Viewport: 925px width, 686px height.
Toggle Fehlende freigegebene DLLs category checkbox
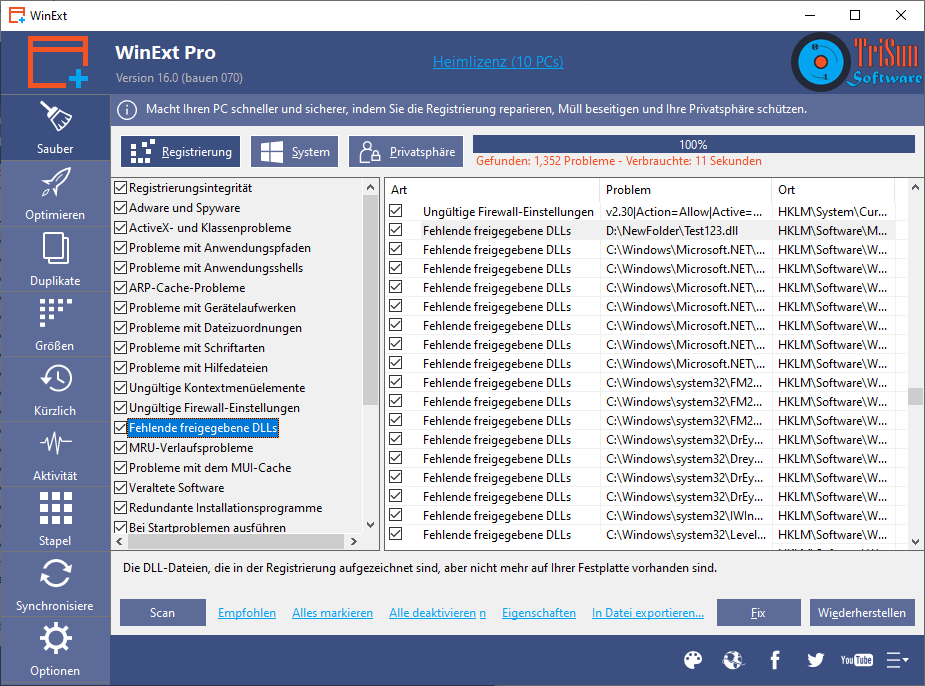tap(120, 428)
